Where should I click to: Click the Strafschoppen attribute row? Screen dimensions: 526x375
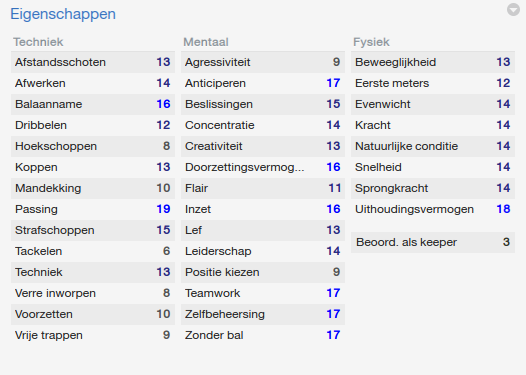pos(93,230)
